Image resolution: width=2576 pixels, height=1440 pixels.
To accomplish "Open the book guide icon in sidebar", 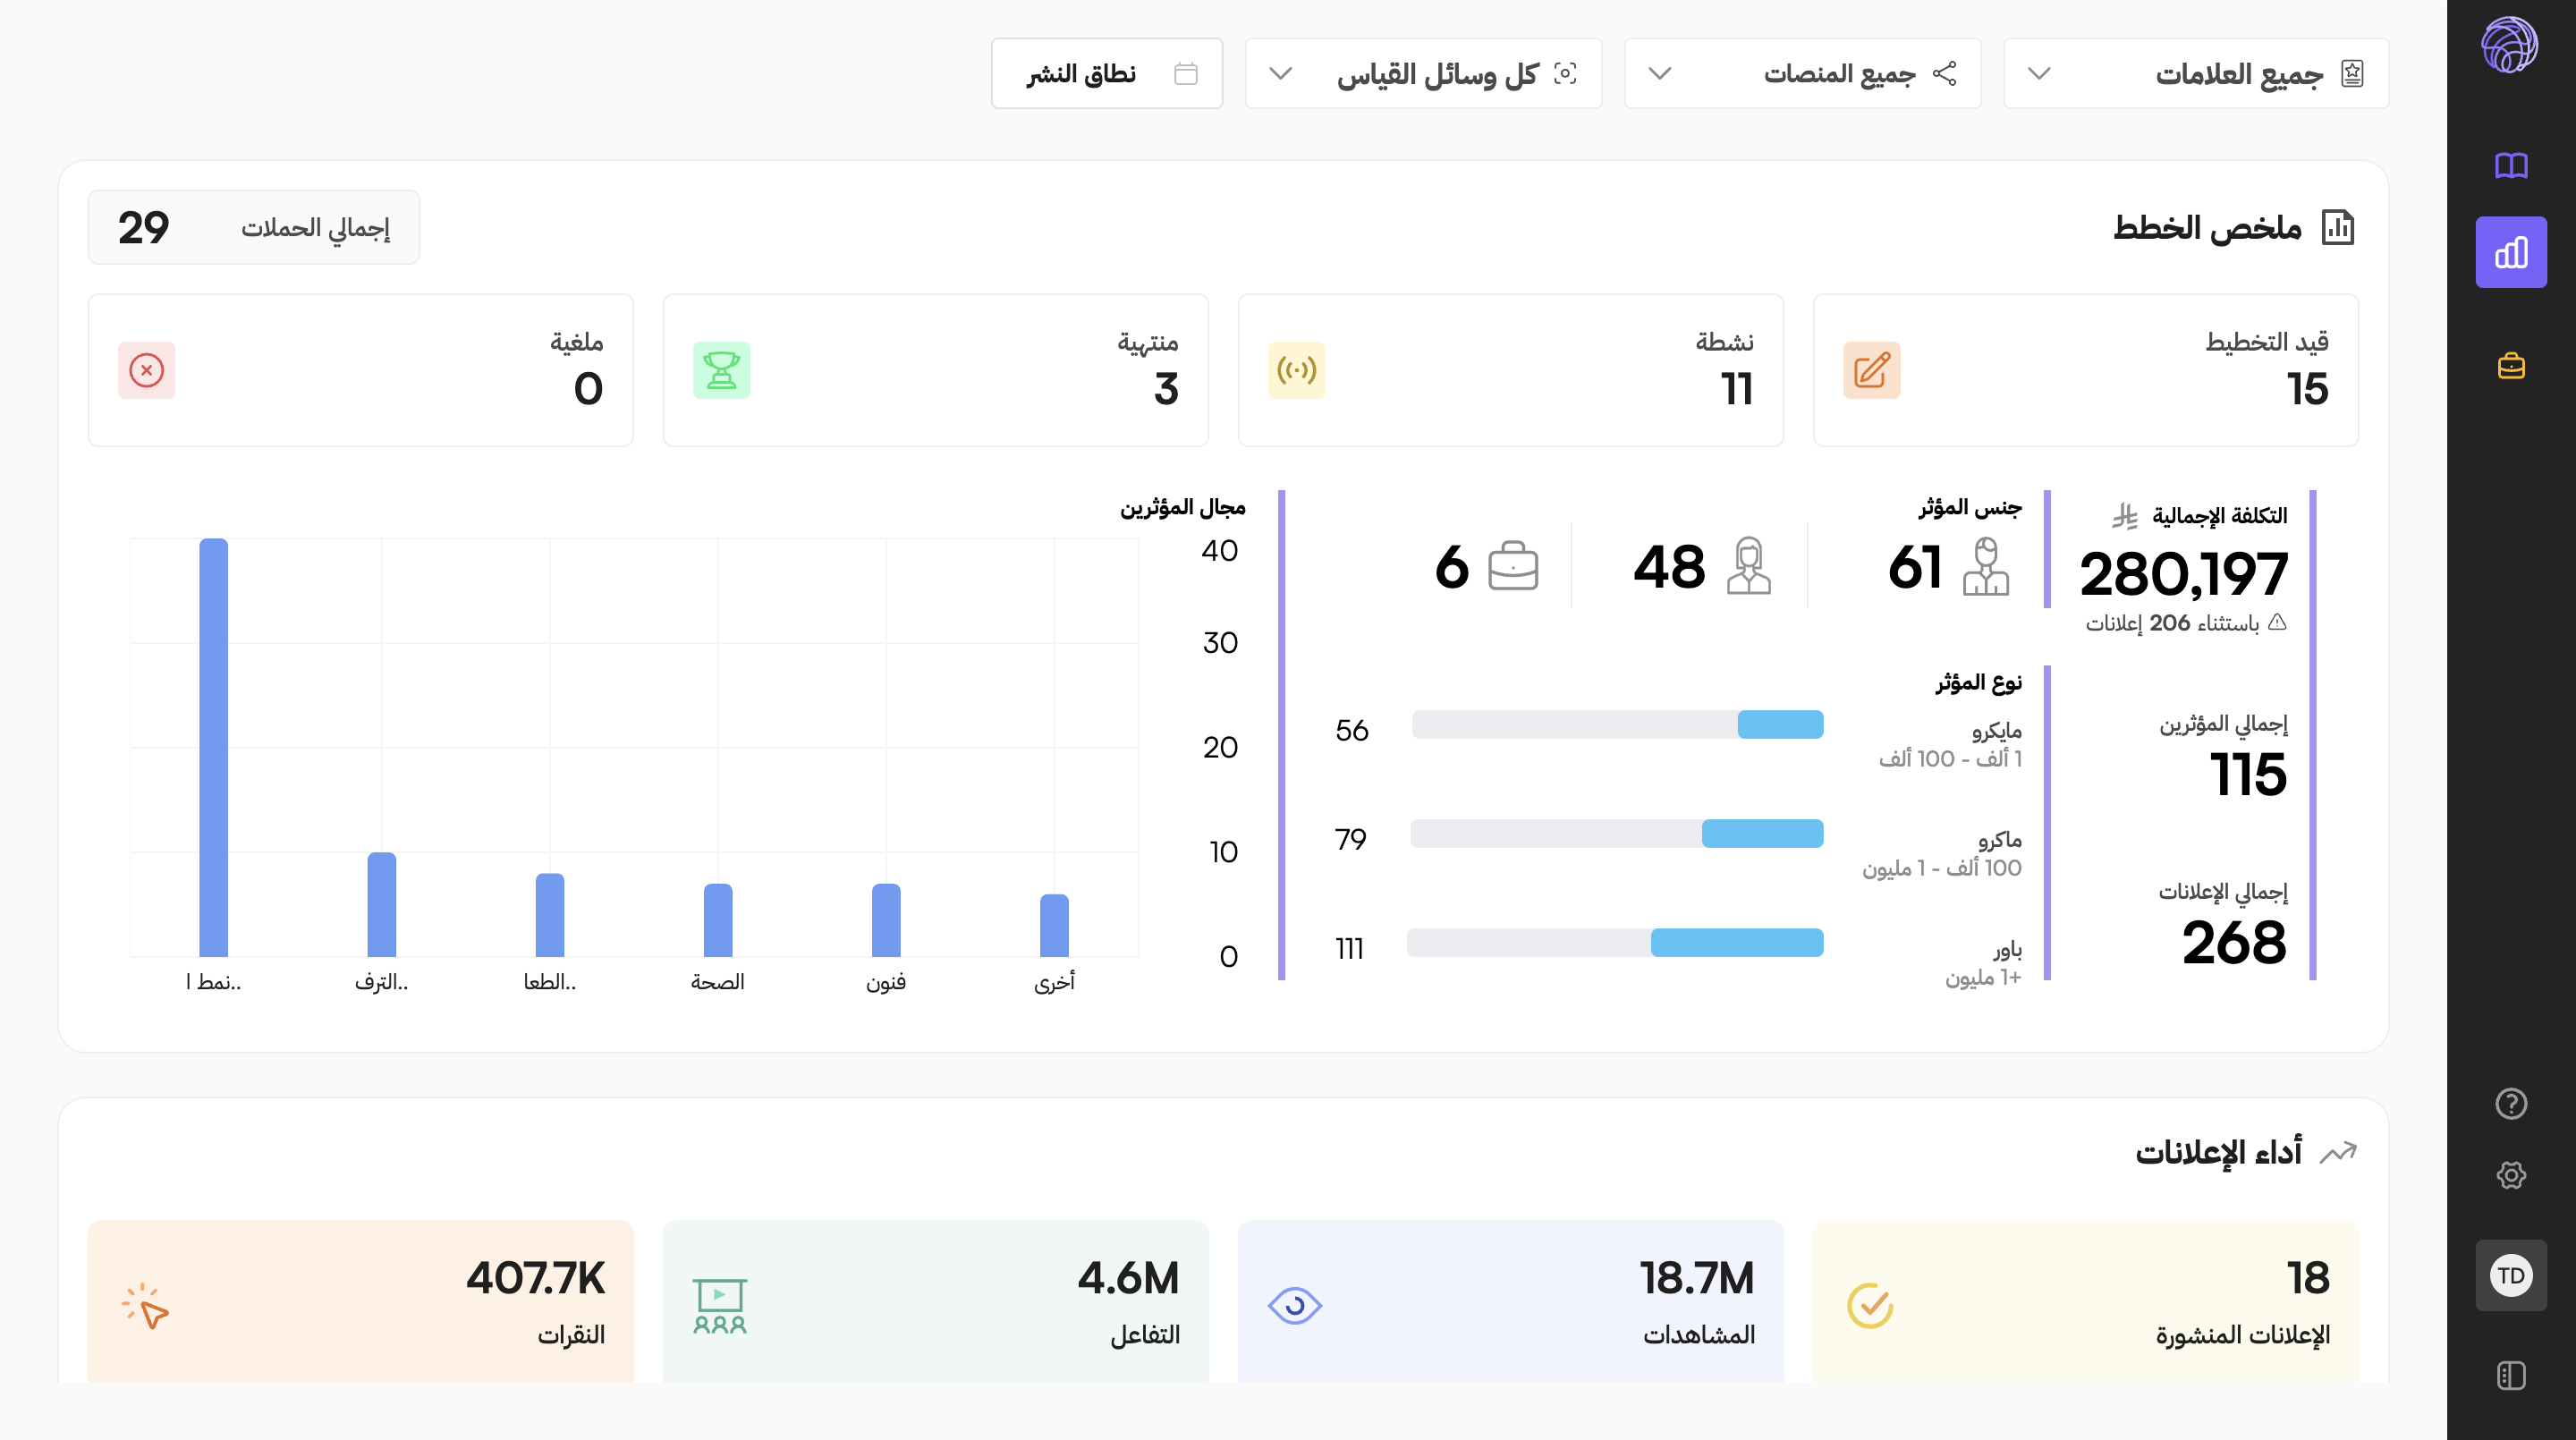I will tap(2511, 165).
